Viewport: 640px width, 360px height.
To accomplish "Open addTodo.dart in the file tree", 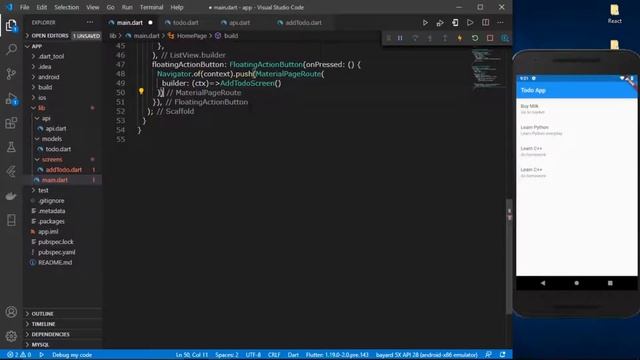I will click(x=62, y=170).
